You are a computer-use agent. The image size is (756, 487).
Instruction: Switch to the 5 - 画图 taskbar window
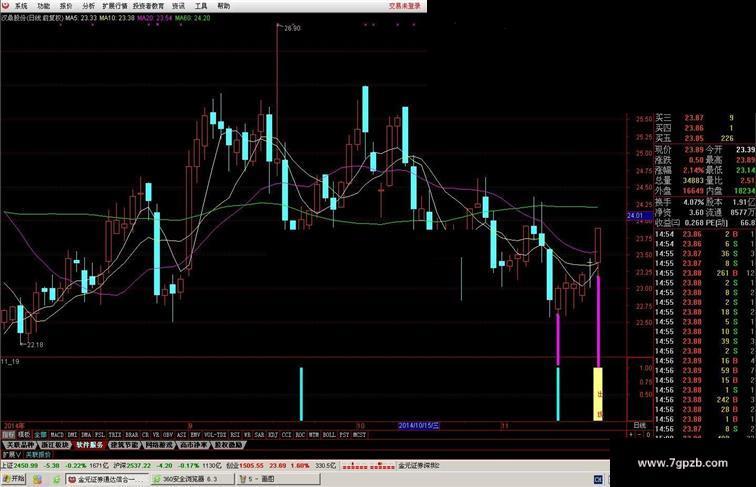(x=278, y=479)
